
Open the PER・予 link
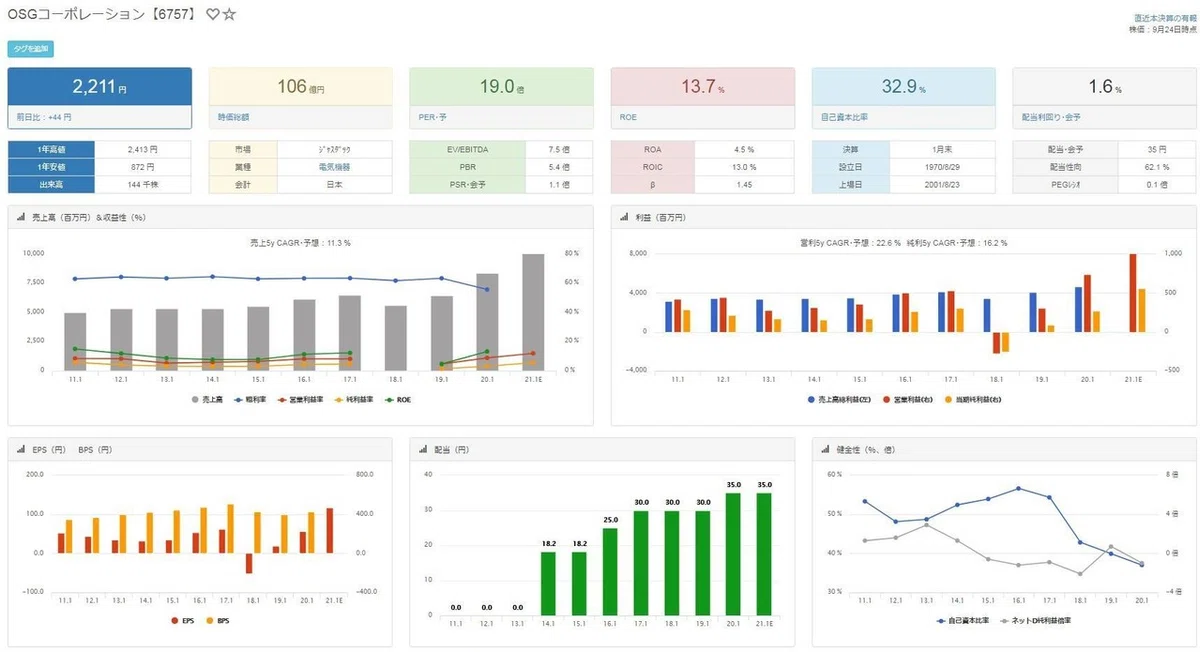432,117
